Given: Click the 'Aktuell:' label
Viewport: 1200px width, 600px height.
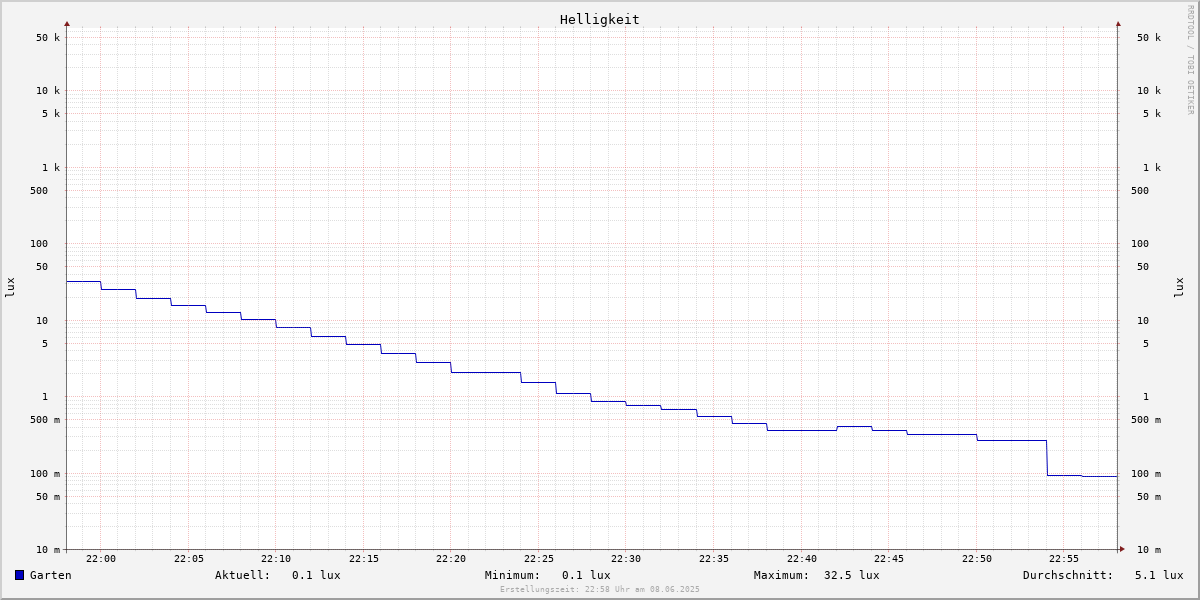Looking at the screenshot, I should coord(243,575).
